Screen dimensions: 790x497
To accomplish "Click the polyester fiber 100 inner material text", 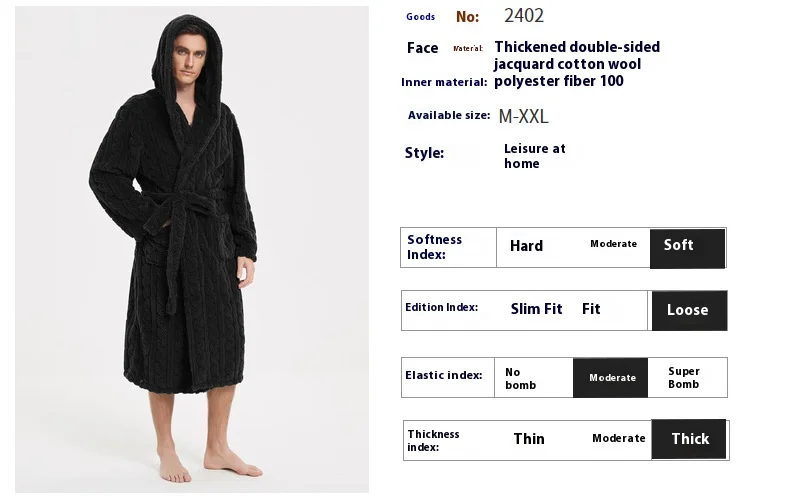I will tap(559, 81).
